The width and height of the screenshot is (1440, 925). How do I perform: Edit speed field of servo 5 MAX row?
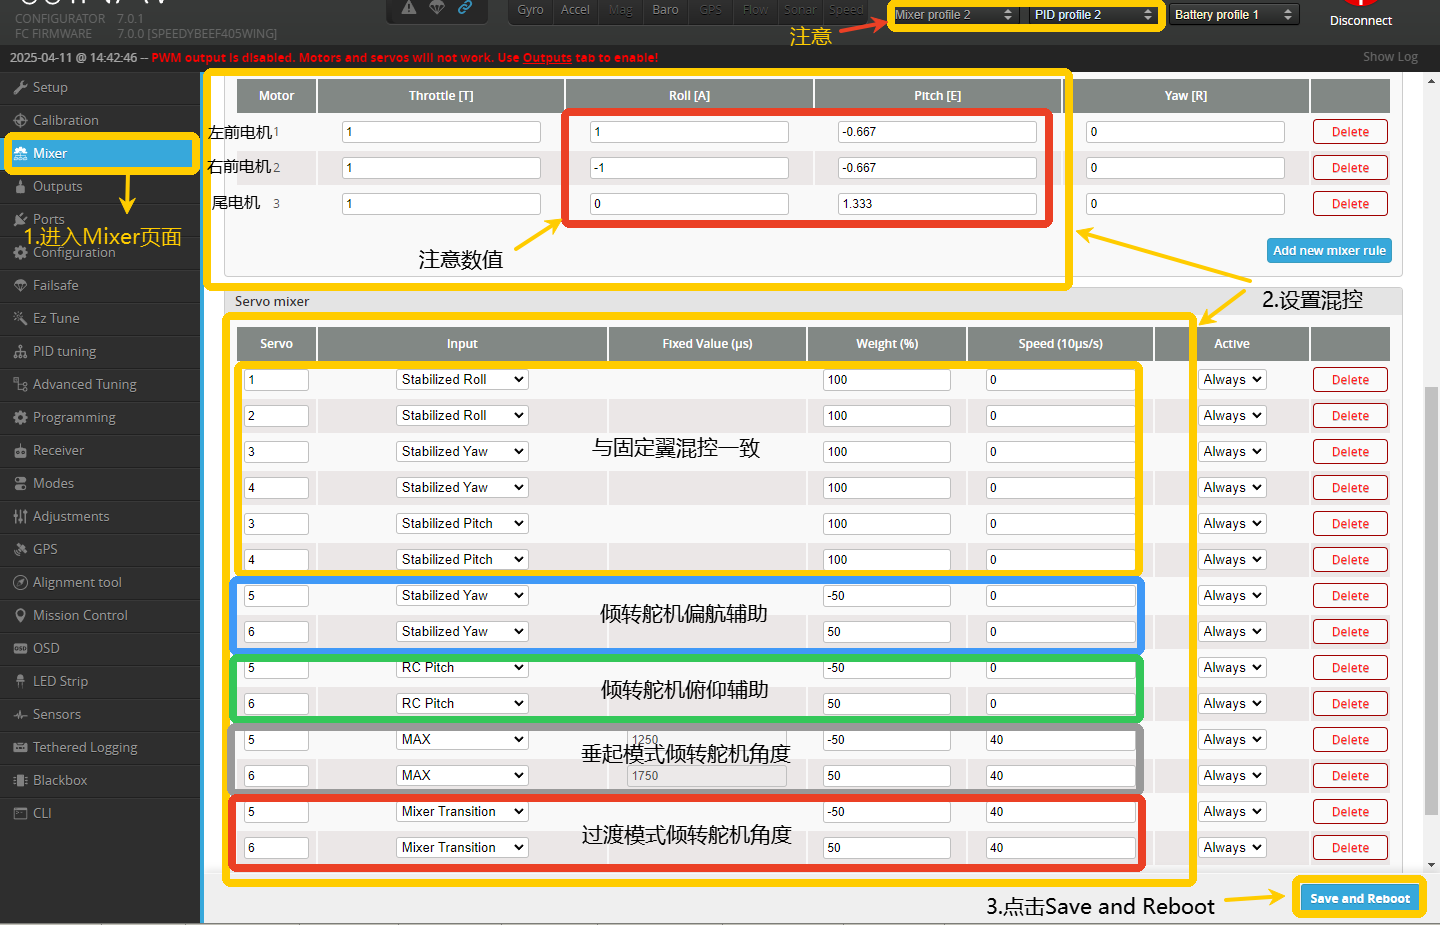point(1061,740)
